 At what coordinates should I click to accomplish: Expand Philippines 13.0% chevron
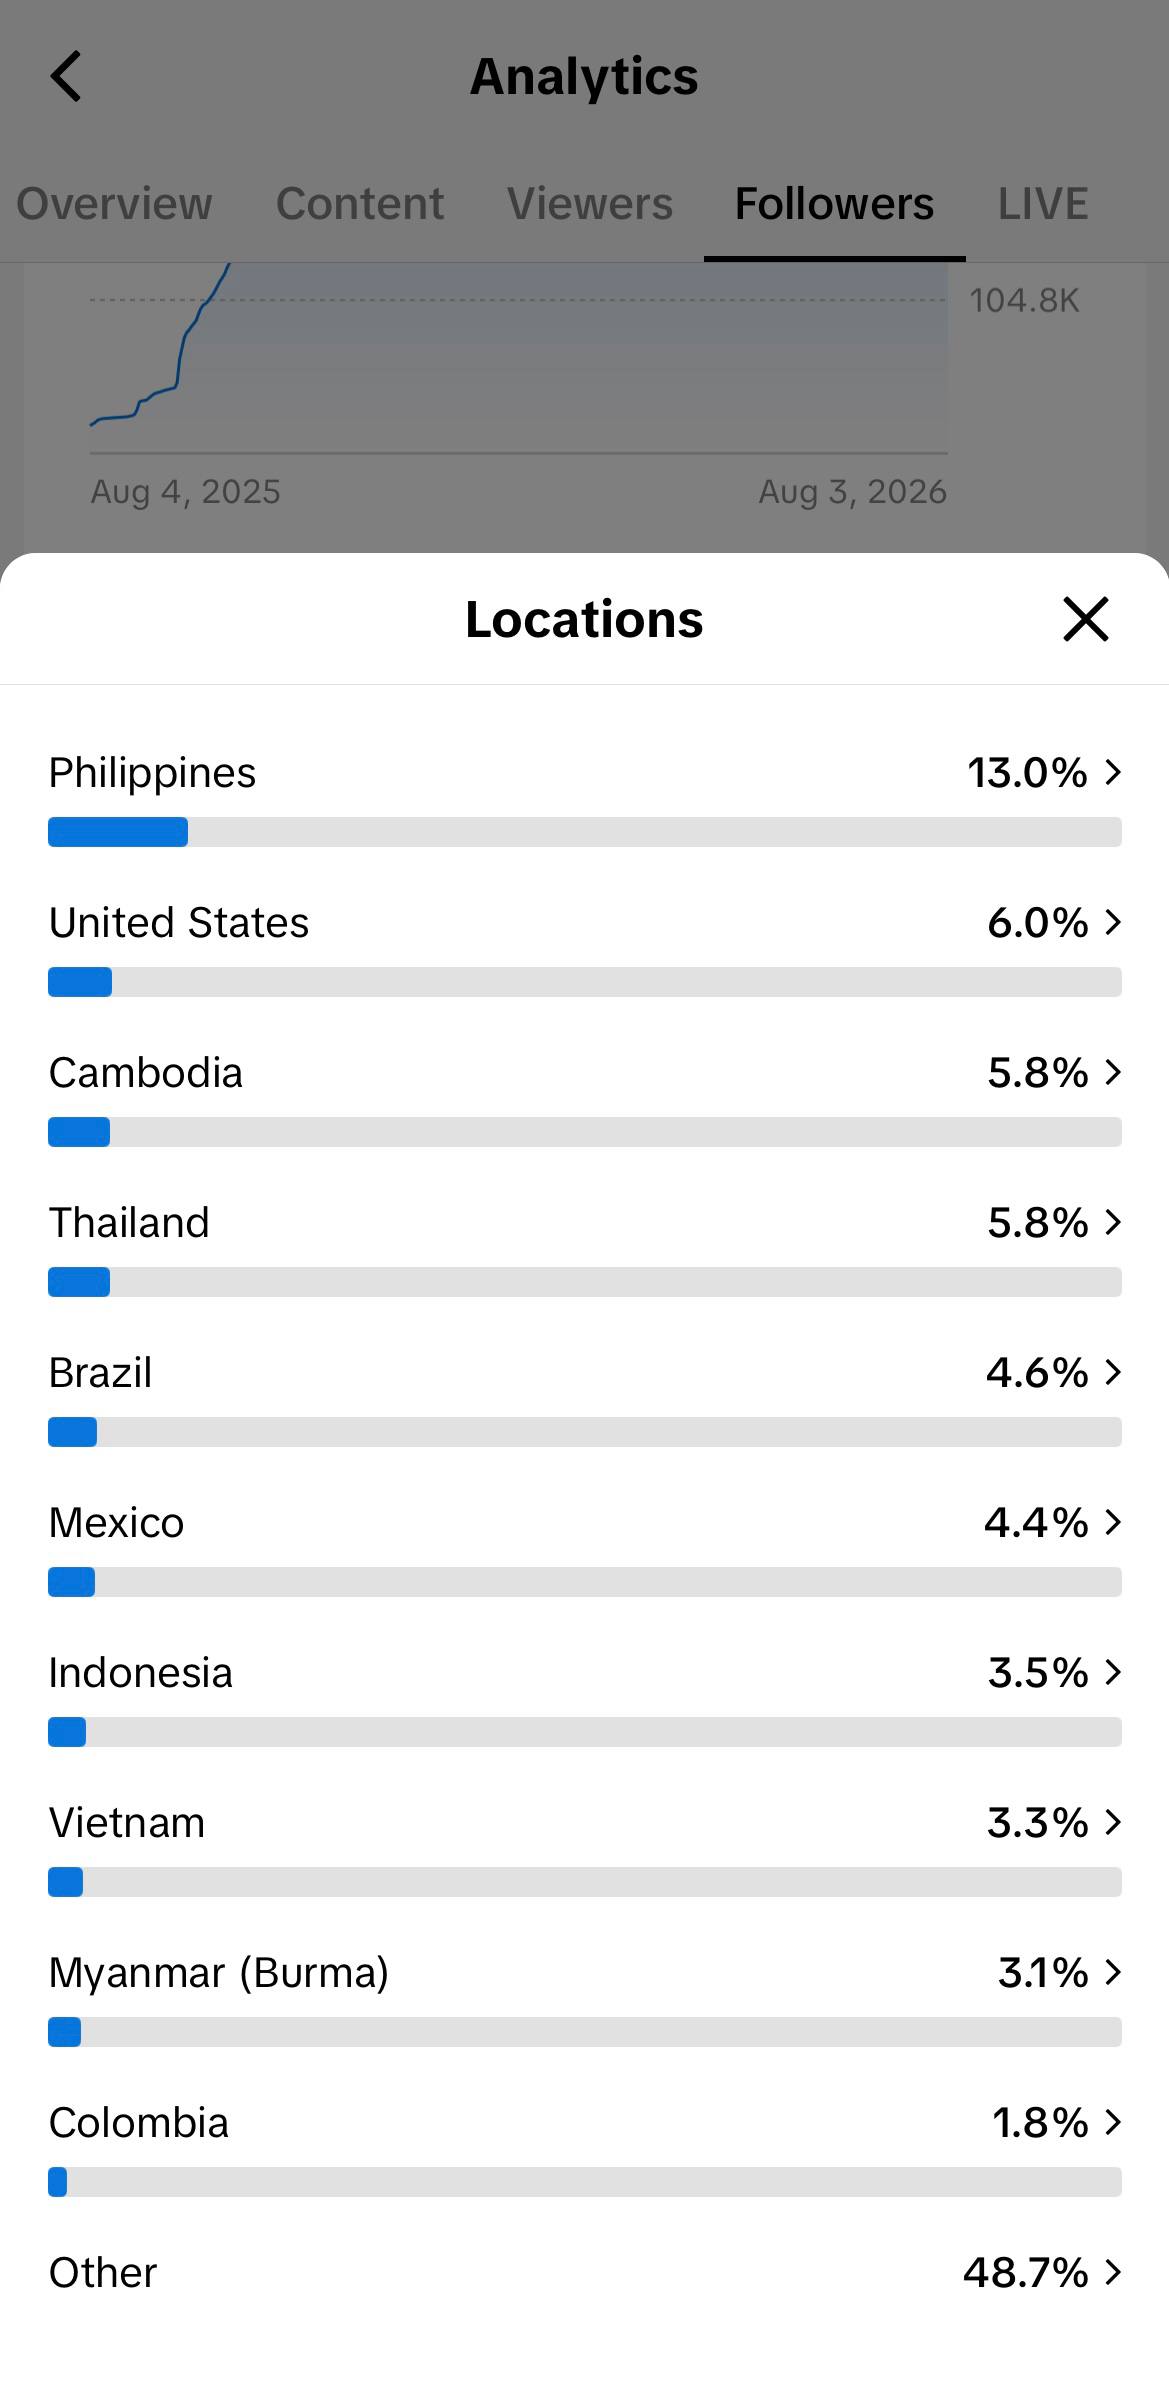[x=1113, y=772]
